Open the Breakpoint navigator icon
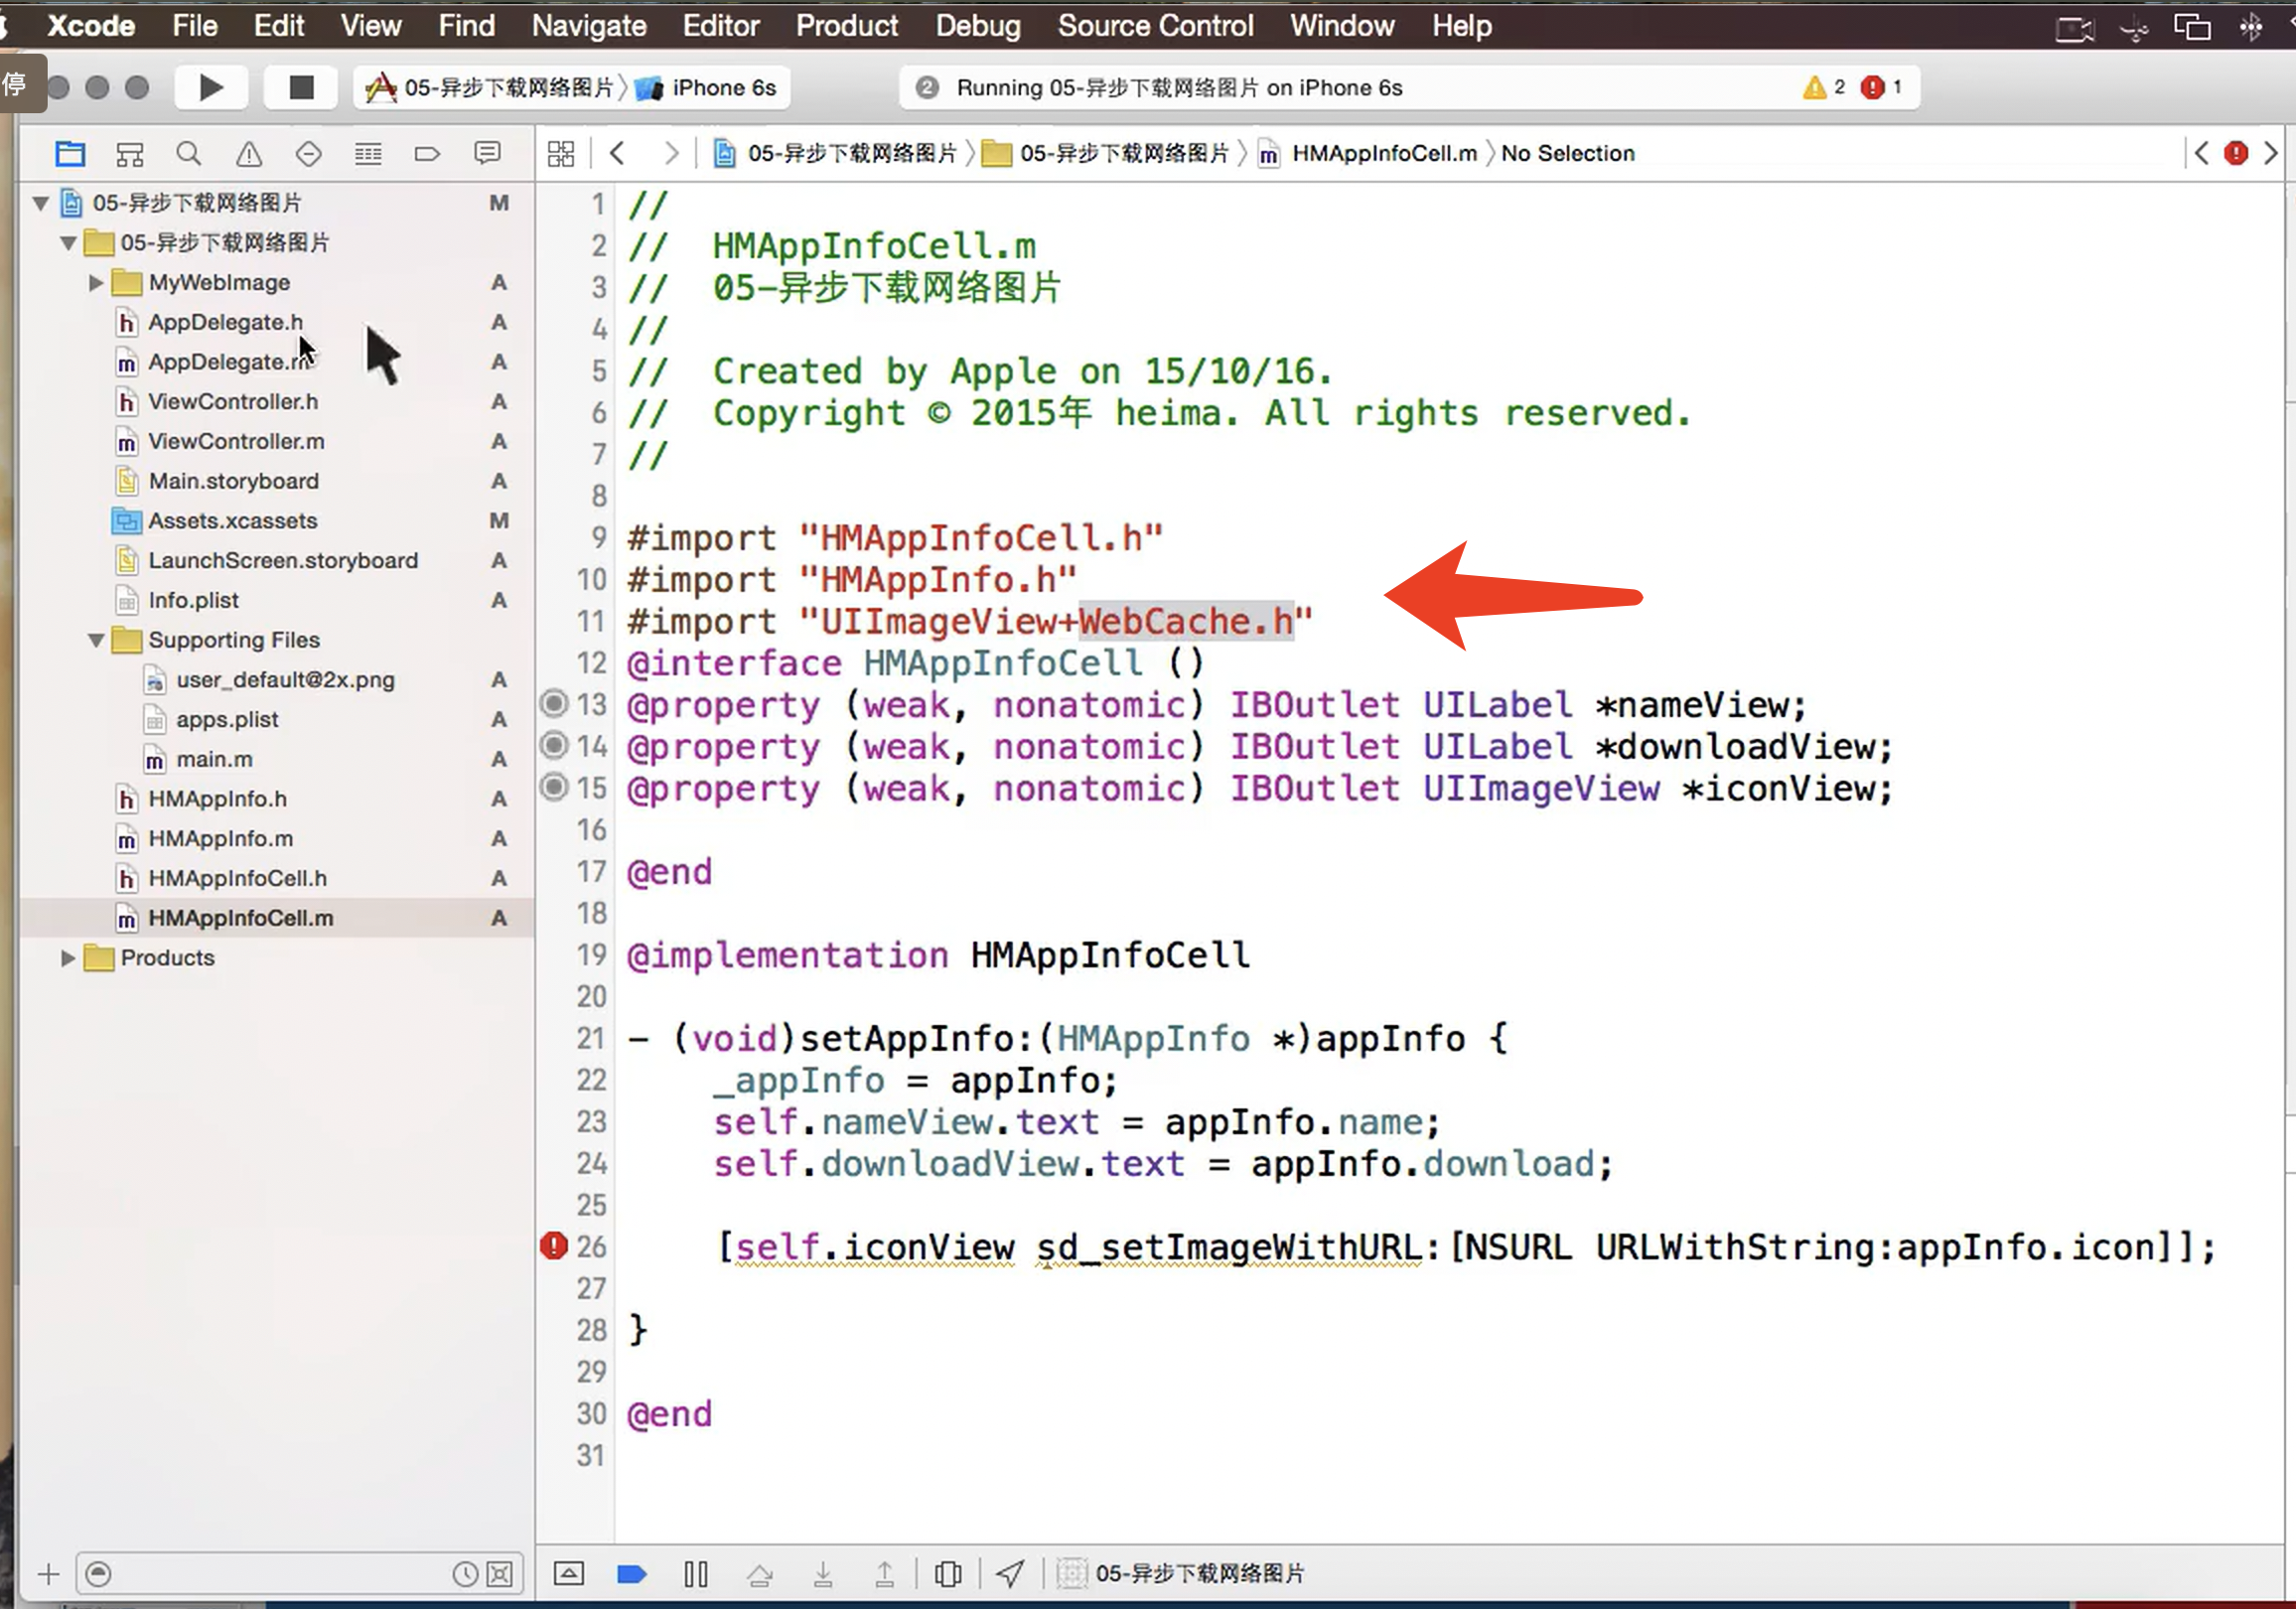Image resolution: width=2296 pixels, height=1609 pixels. coord(427,154)
